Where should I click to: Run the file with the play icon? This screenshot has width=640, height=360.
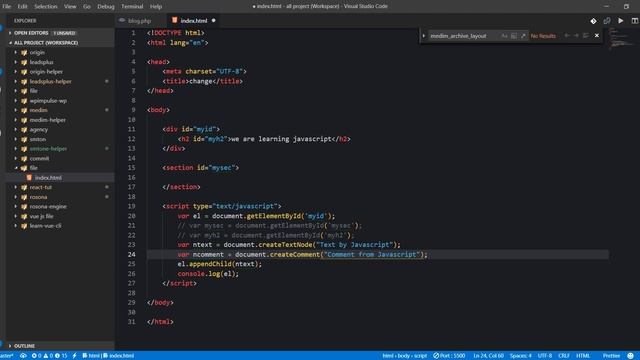pos(620,21)
